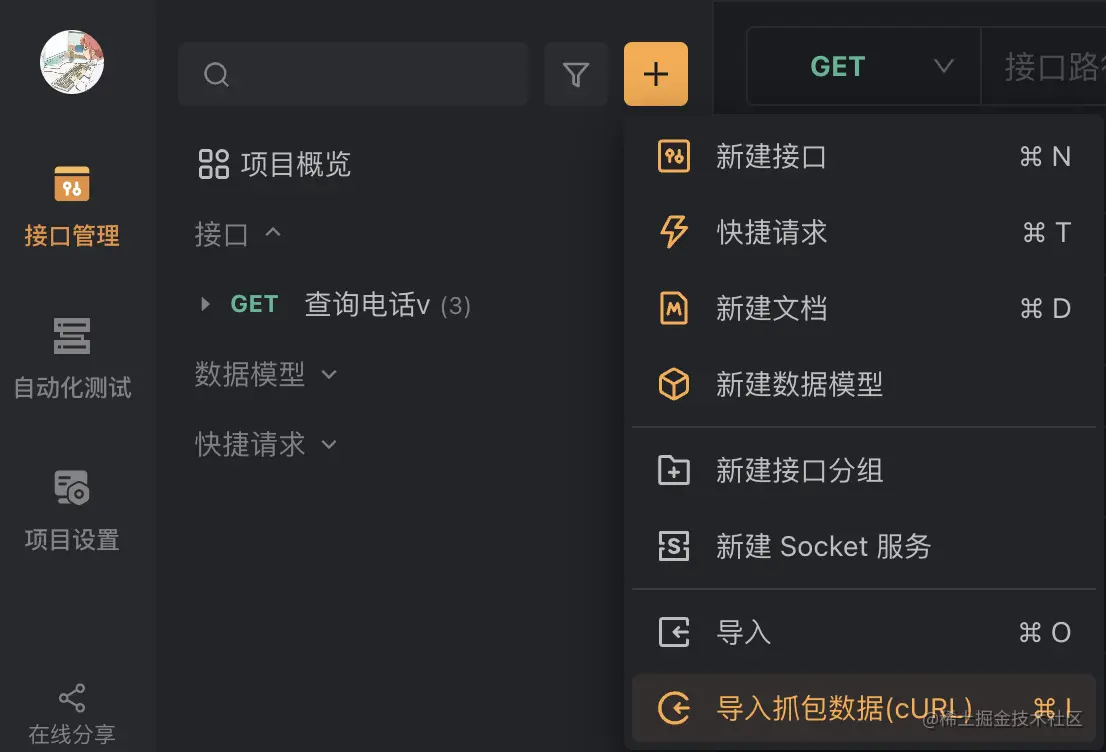Click the user avatar thumbnail
Viewport: 1106px width, 752px height.
[70, 62]
